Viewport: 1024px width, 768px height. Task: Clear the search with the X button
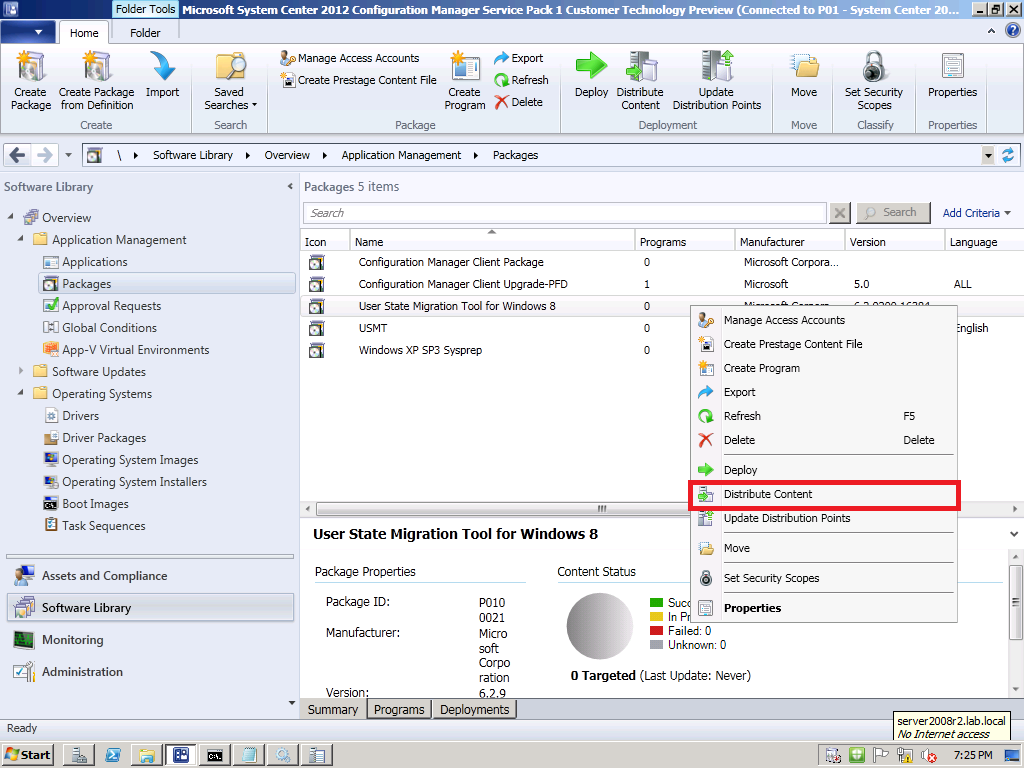[840, 213]
